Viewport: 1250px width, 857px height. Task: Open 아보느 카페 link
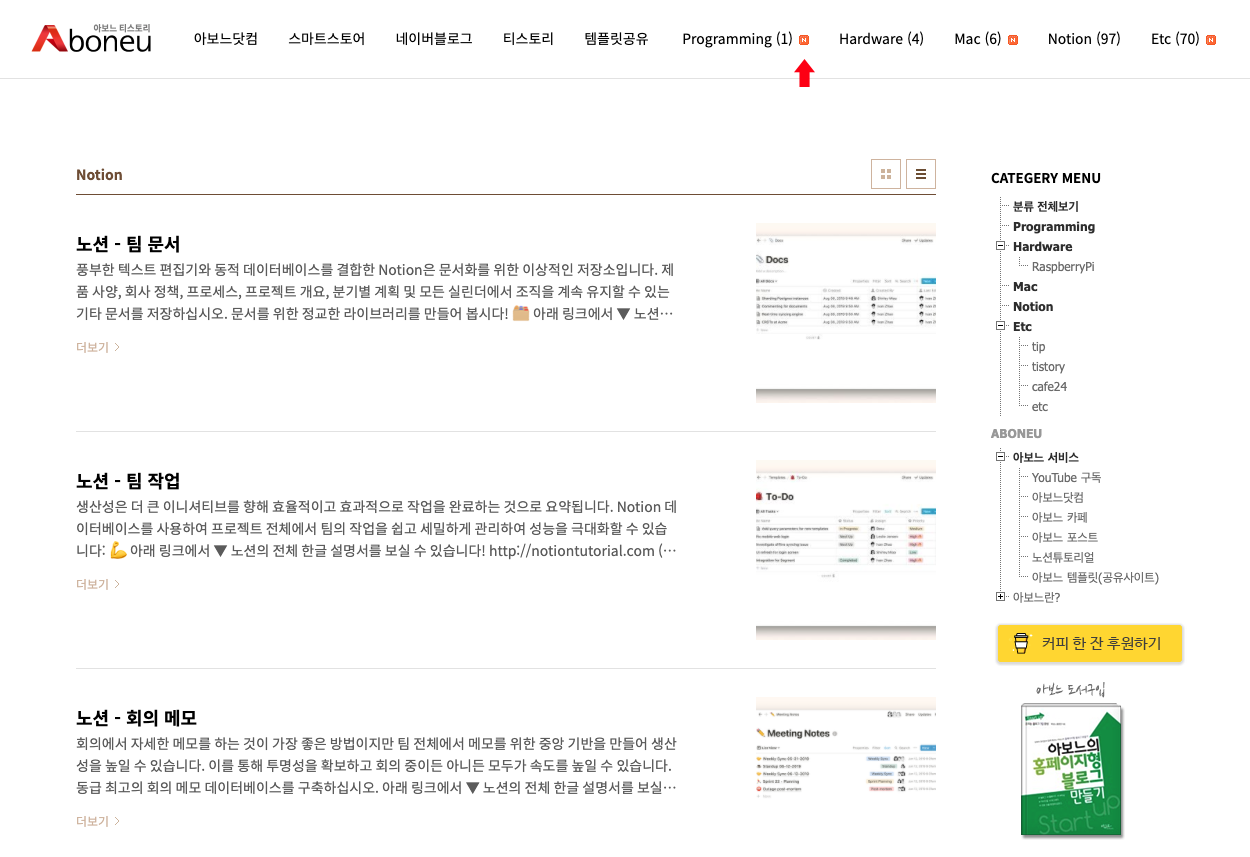point(1059,517)
